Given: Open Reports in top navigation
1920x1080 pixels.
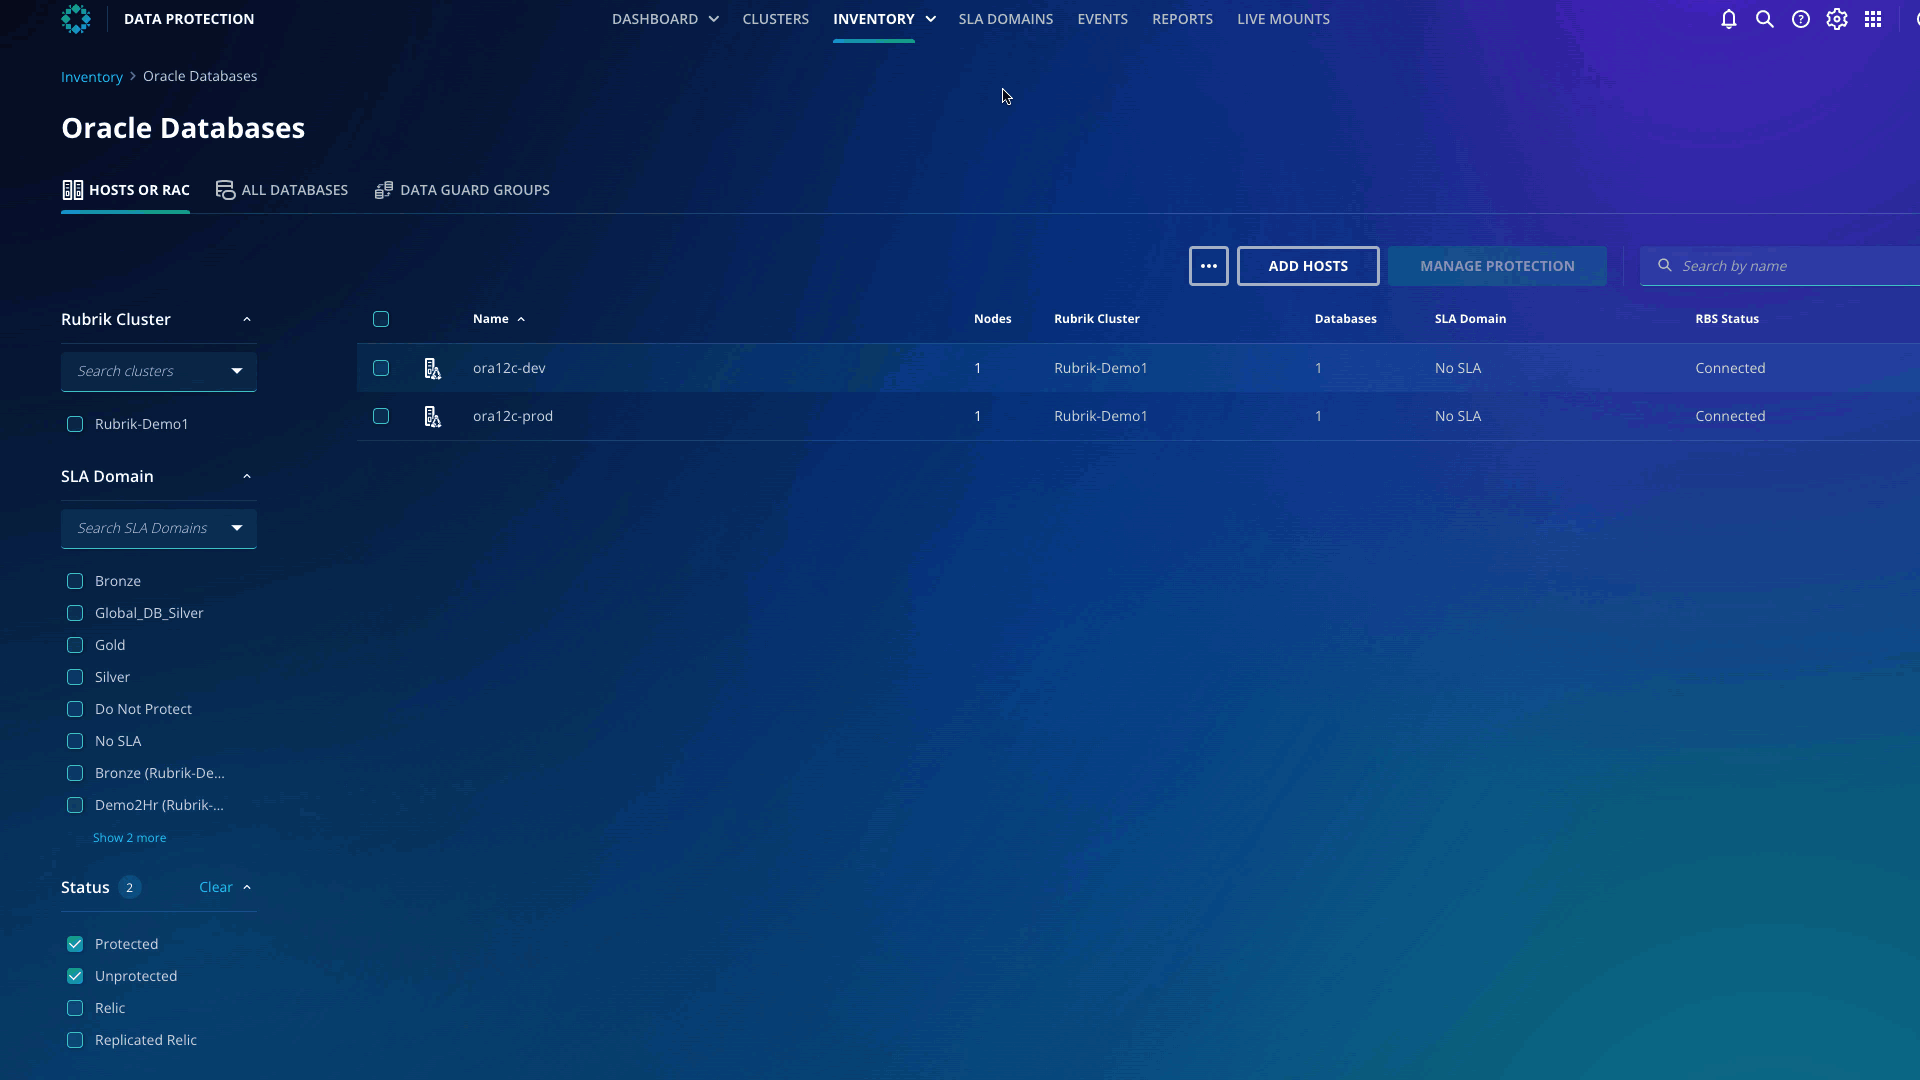Looking at the screenshot, I should pyautogui.click(x=1183, y=19).
